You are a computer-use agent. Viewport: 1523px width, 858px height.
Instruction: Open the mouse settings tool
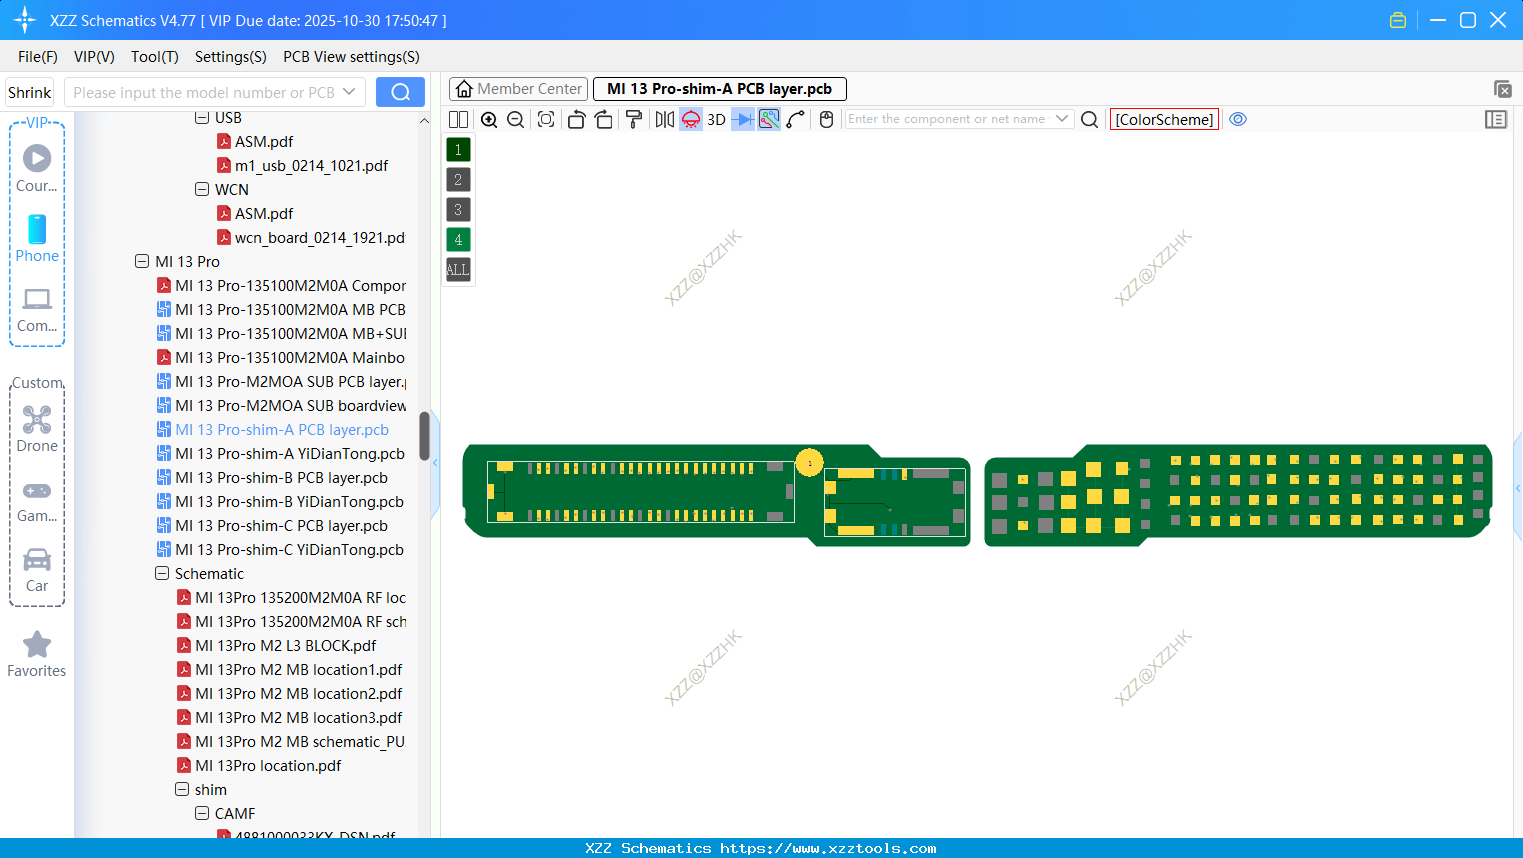click(826, 119)
